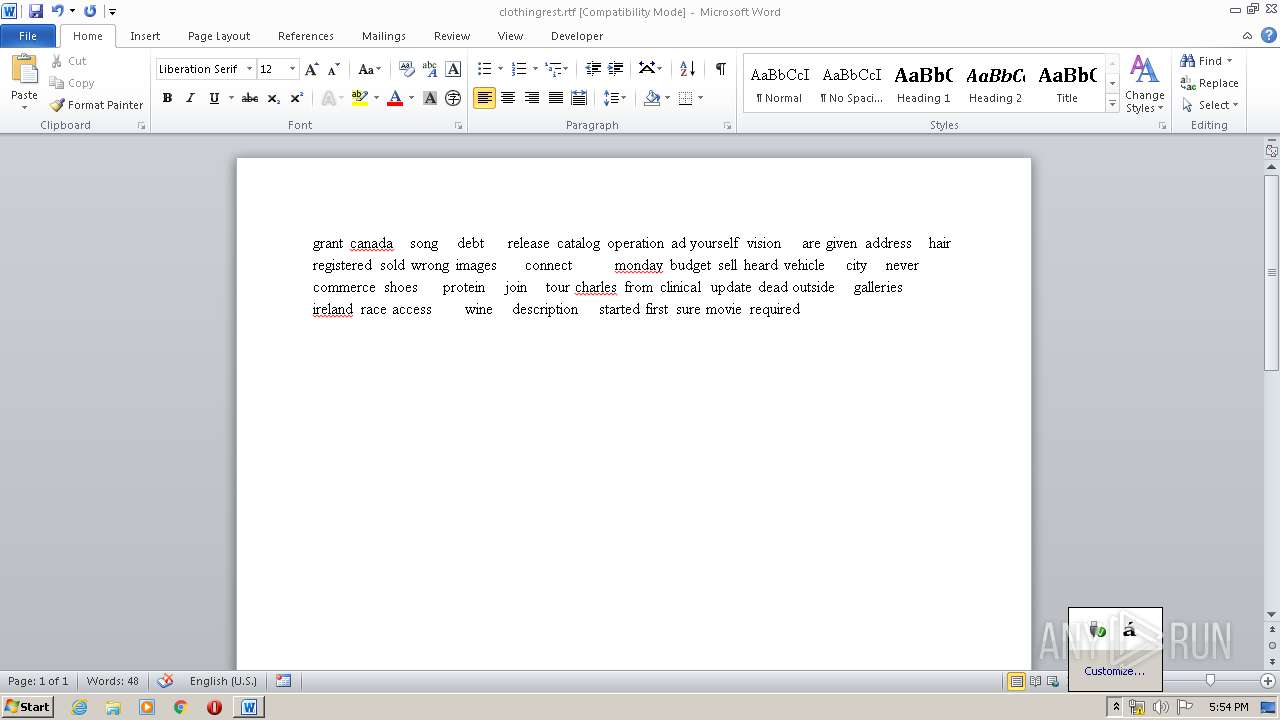
Task: Toggle Underline formatting
Action: click(x=213, y=98)
